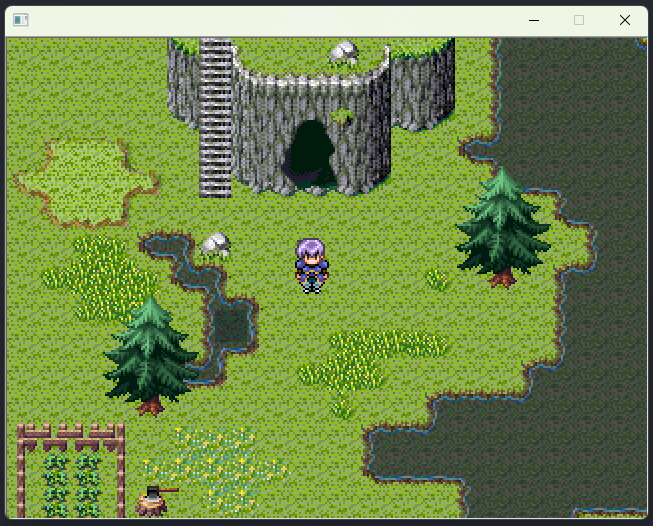Click the white boulder atop the cliff
This screenshot has width=653, height=526.
[x=344, y=53]
